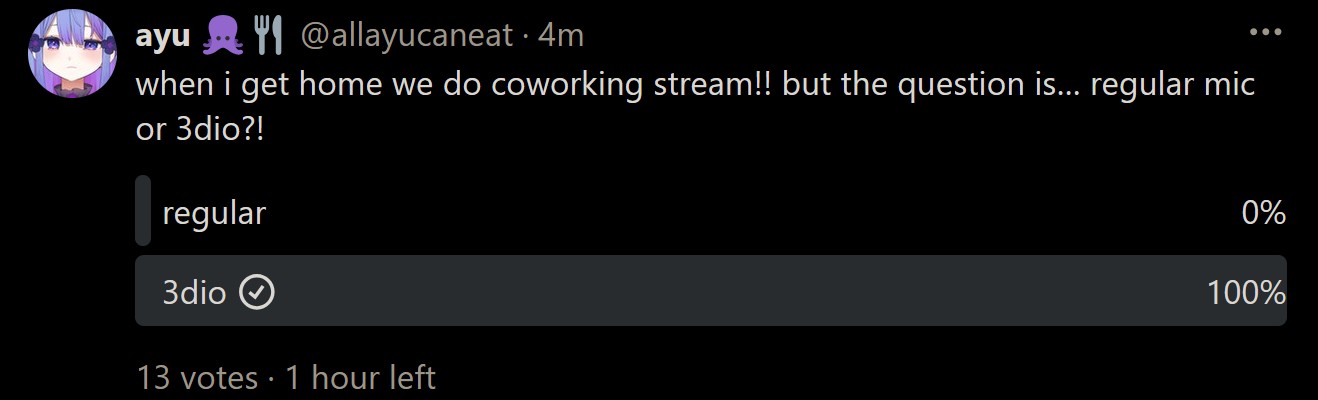Select the "regular" poll option
Screen dimensions: 1318x400
(x=214, y=212)
